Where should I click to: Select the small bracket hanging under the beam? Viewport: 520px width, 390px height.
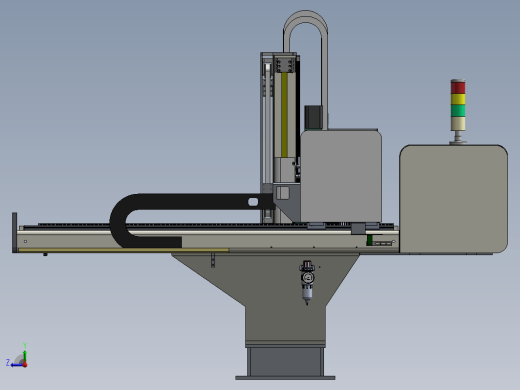coord(213,260)
